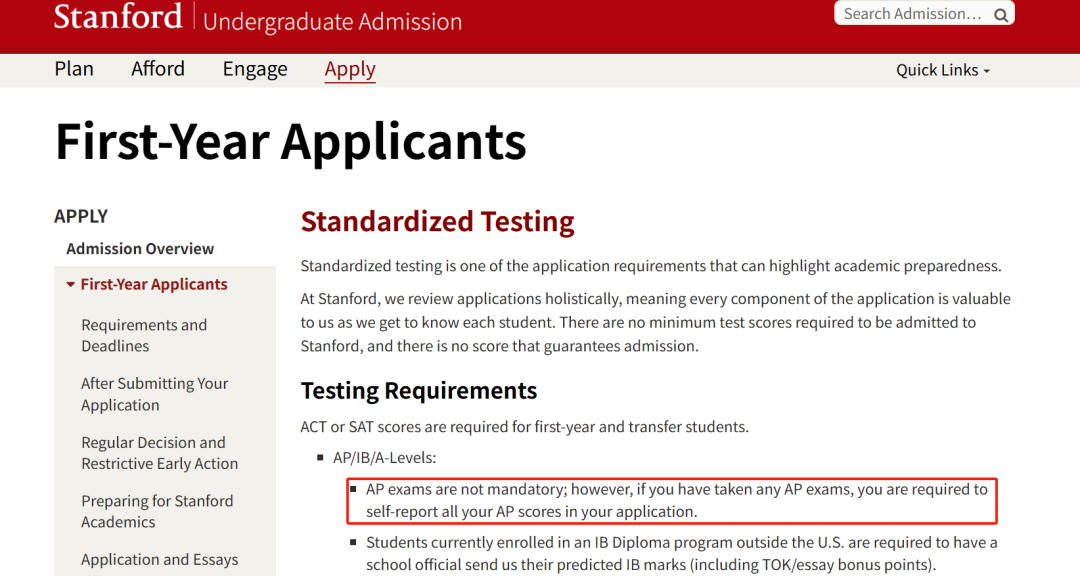Viewport: 1080px width, 576px height.
Task: Click the search magnifier icon
Action: (1001, 14)
